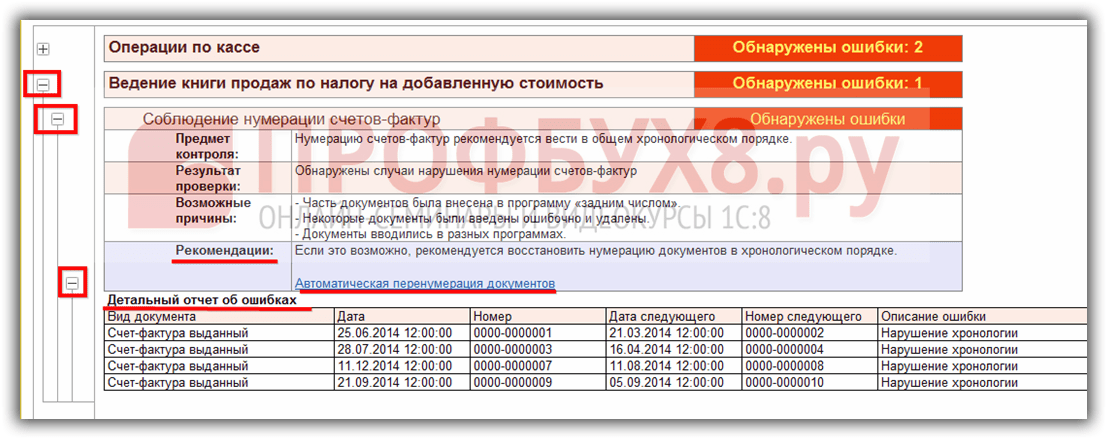Click the Результат проверки label
The width and height of the screenshot is (1107, 439).
tap(207, 178)
